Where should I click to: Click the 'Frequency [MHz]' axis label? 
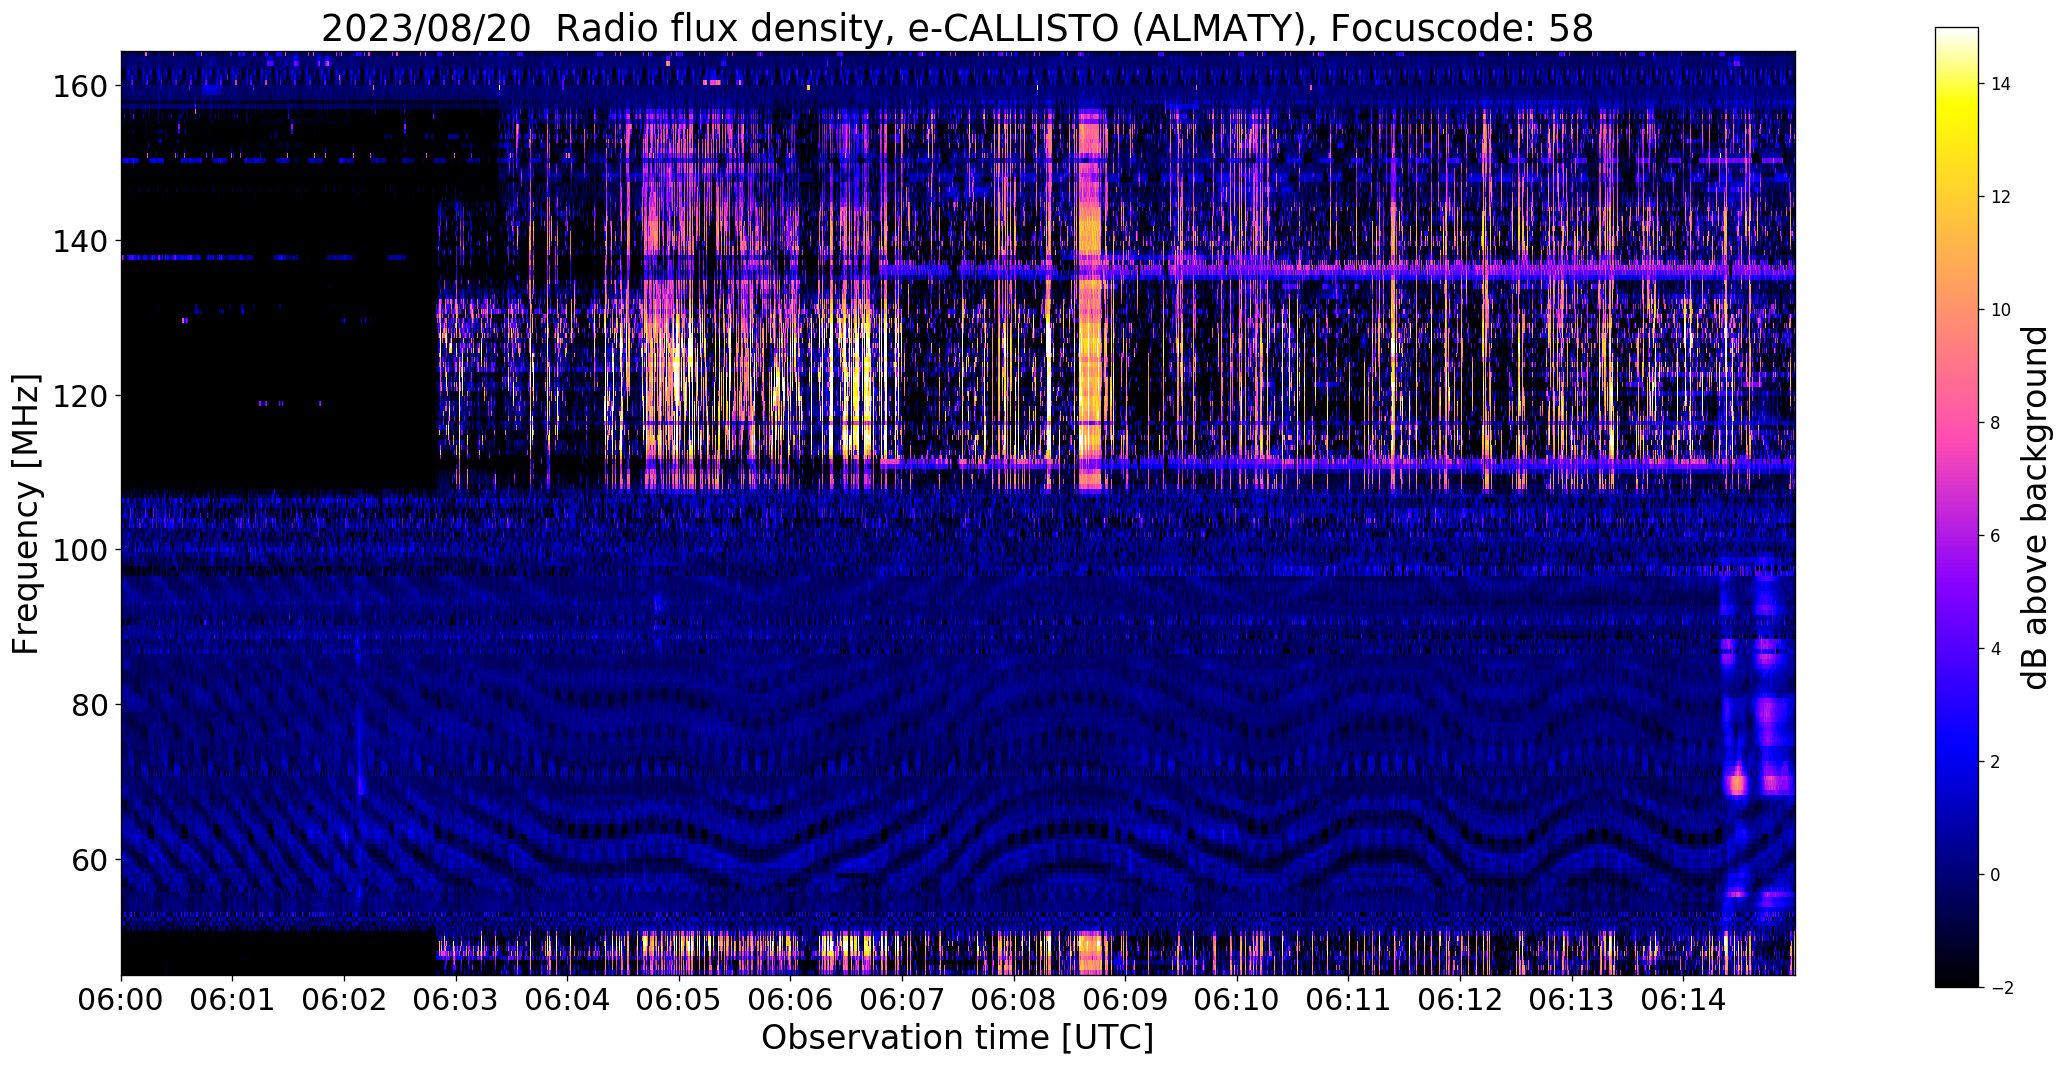26,514
